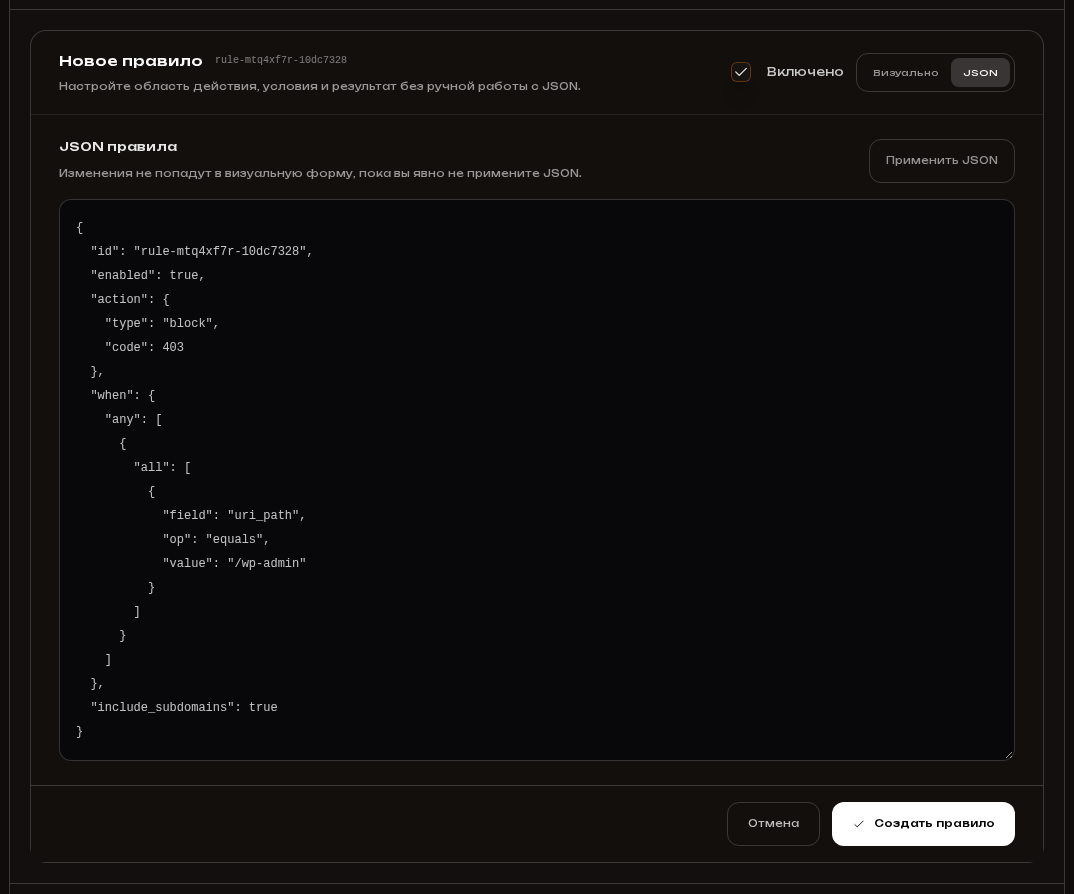
Task: Click the "include_subdomains": true line
Action: coord(184,707)
